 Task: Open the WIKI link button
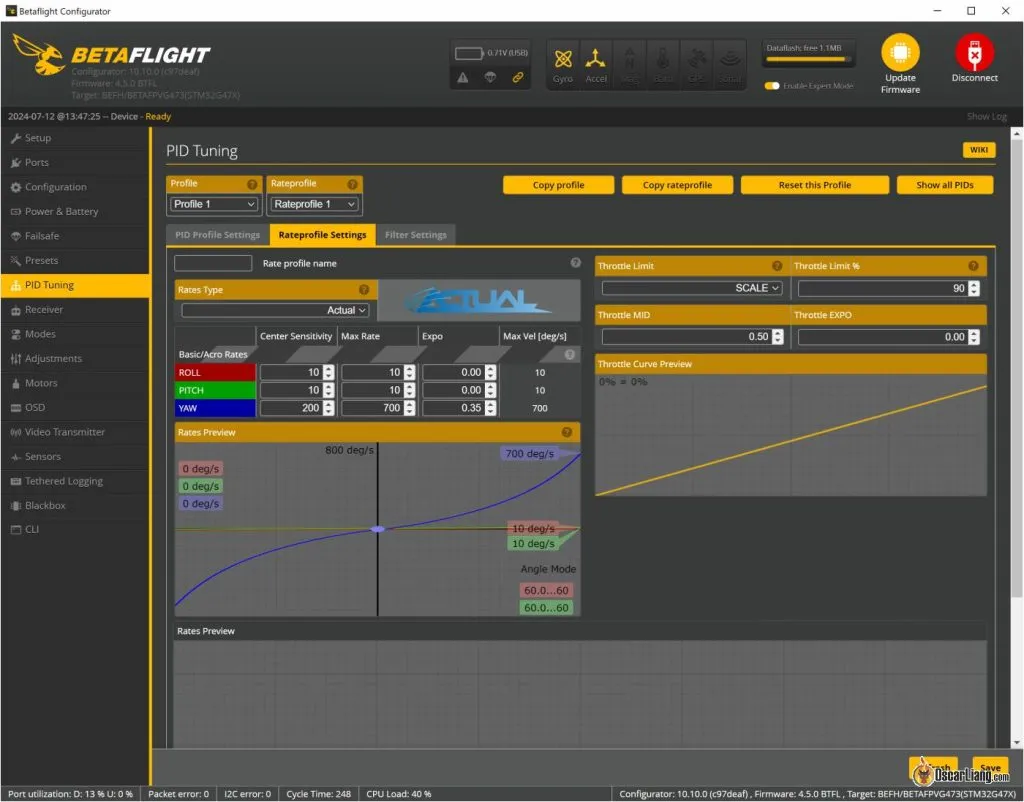pos(979,150)
